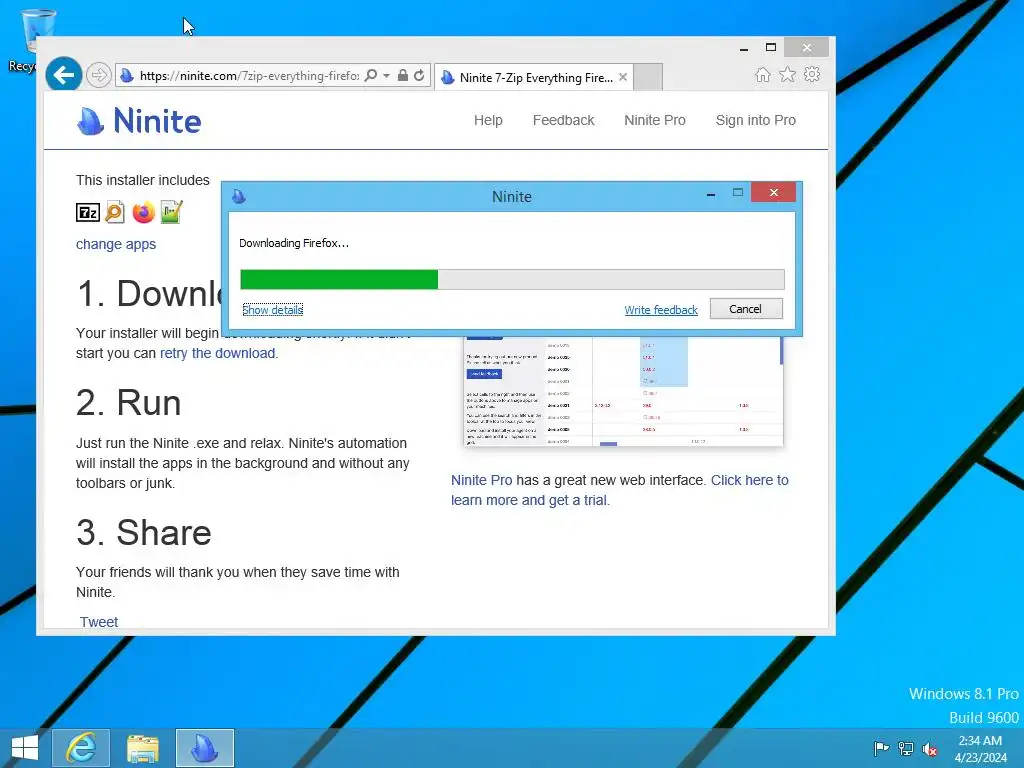The image size is (1024, 768).
Task: Click the network tray icon
Action: (x=906, y=748)
